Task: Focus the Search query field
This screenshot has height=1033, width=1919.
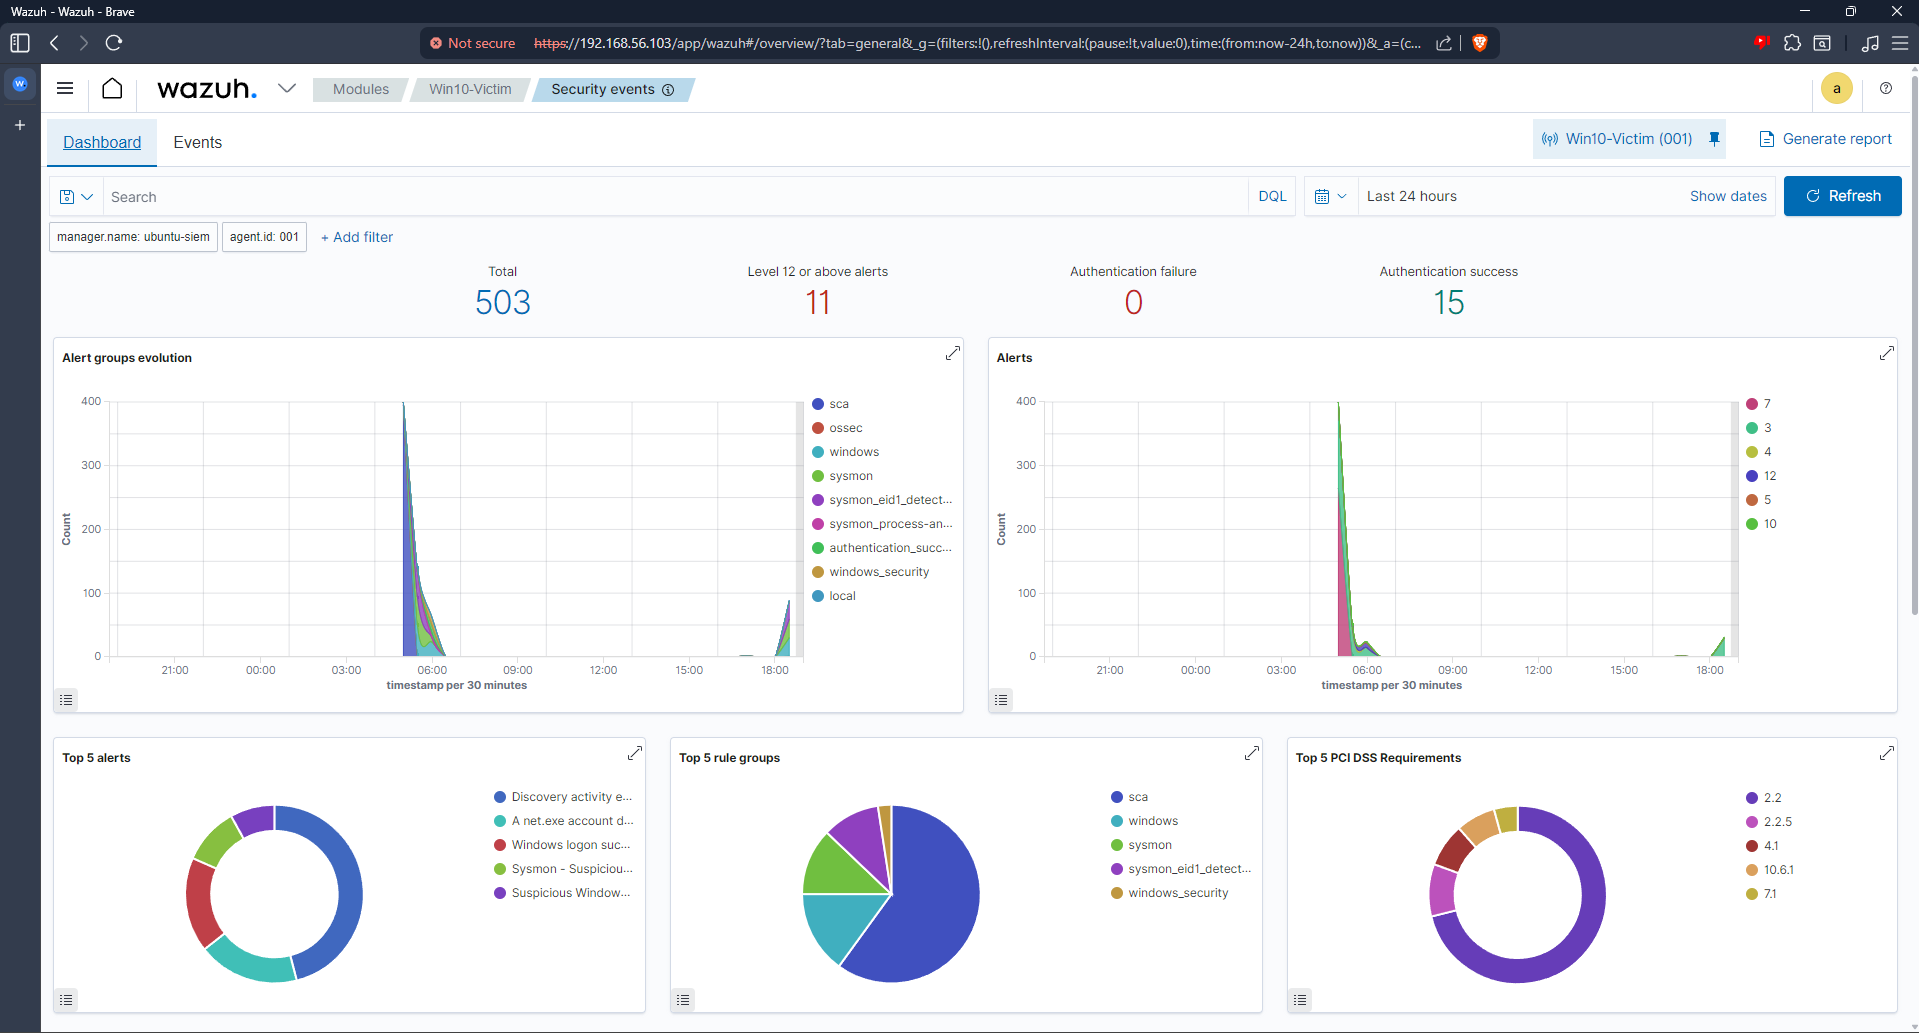Action: [x=675, y=197]
